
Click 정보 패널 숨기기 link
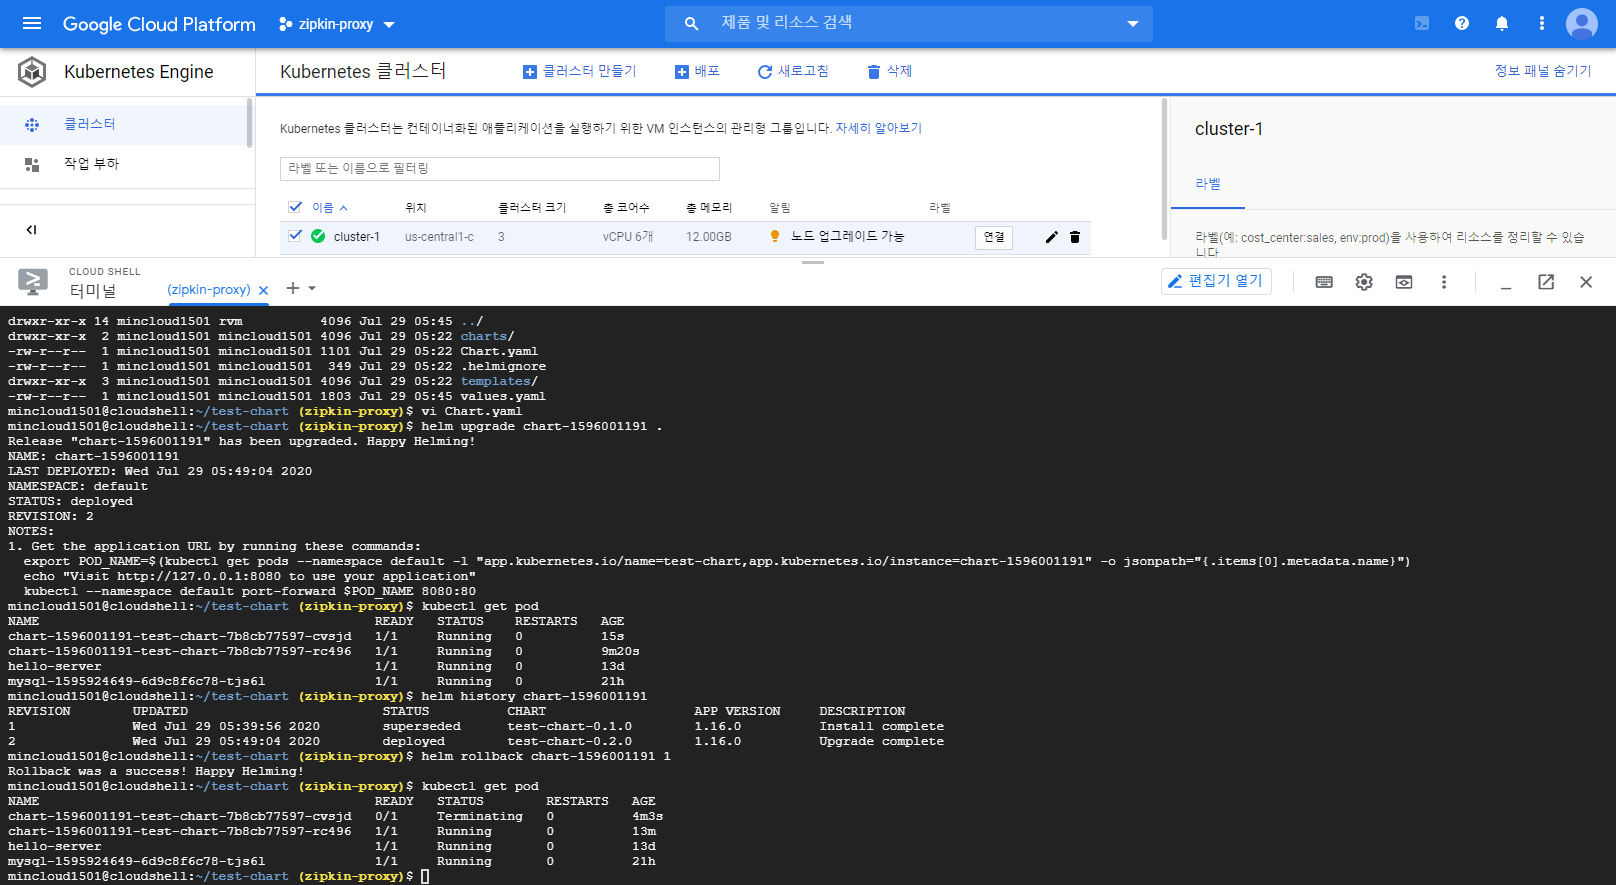[x=1542, y=71]
